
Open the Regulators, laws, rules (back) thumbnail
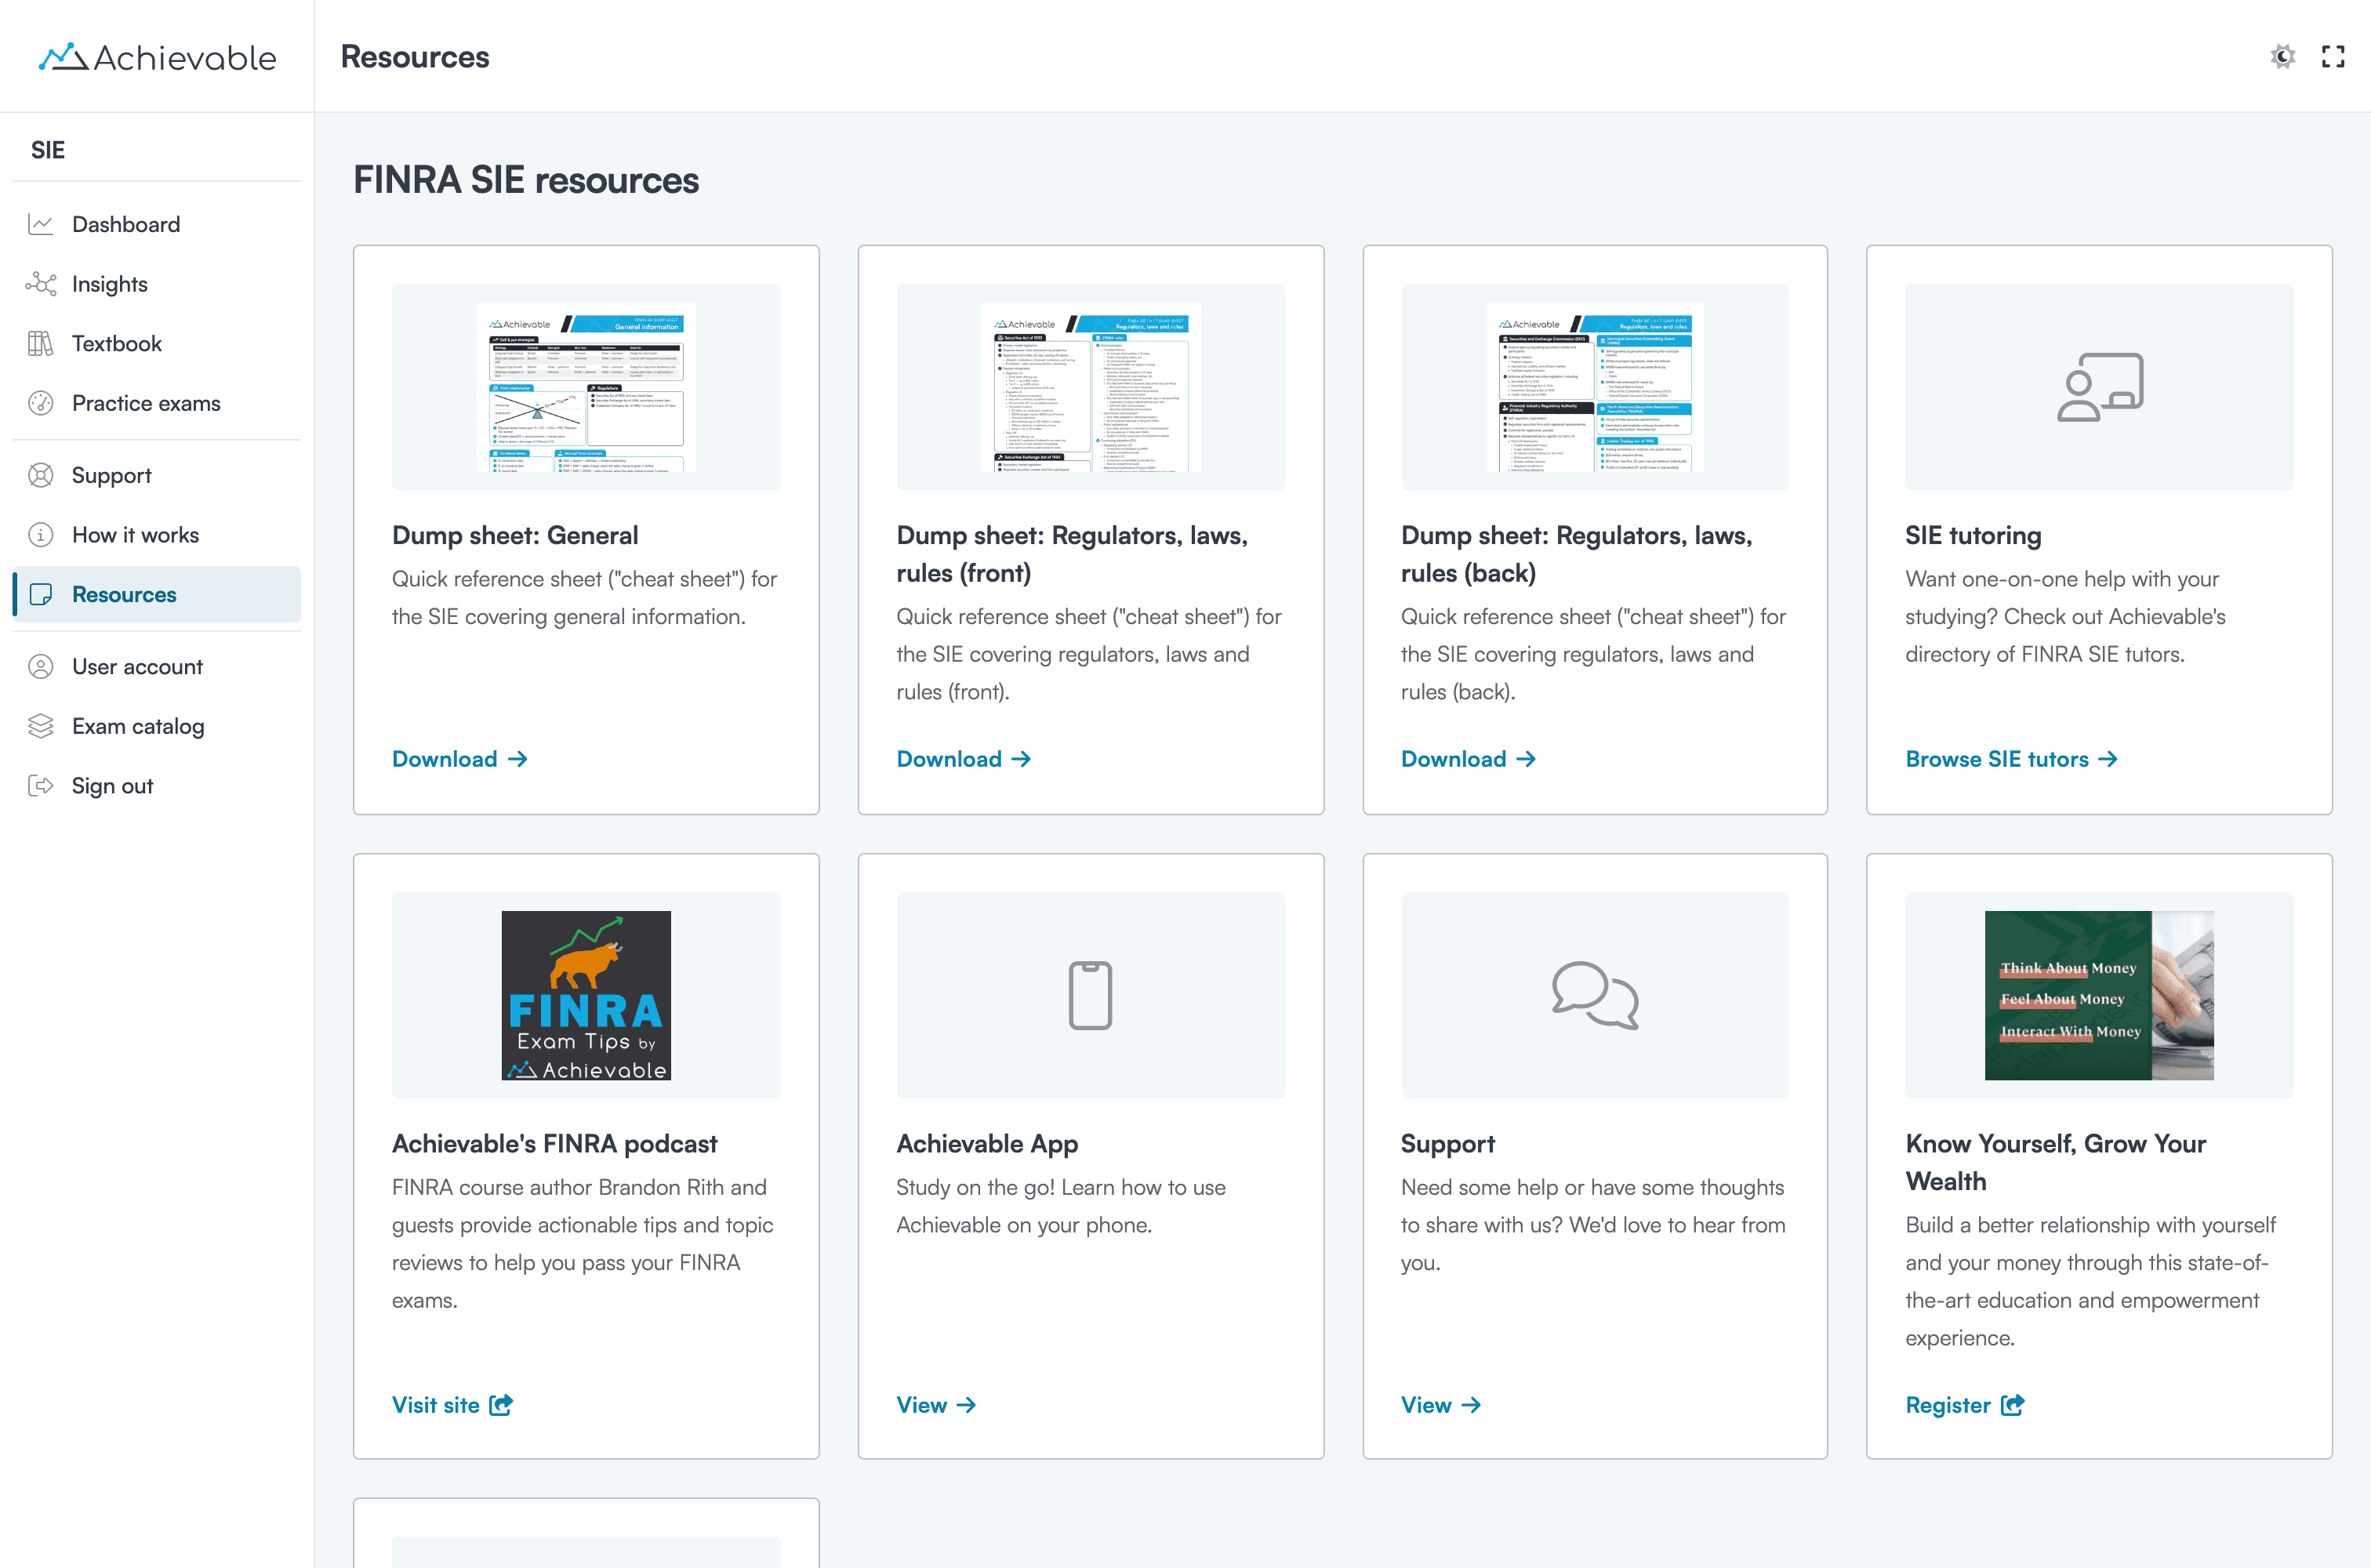[1595, 387]
